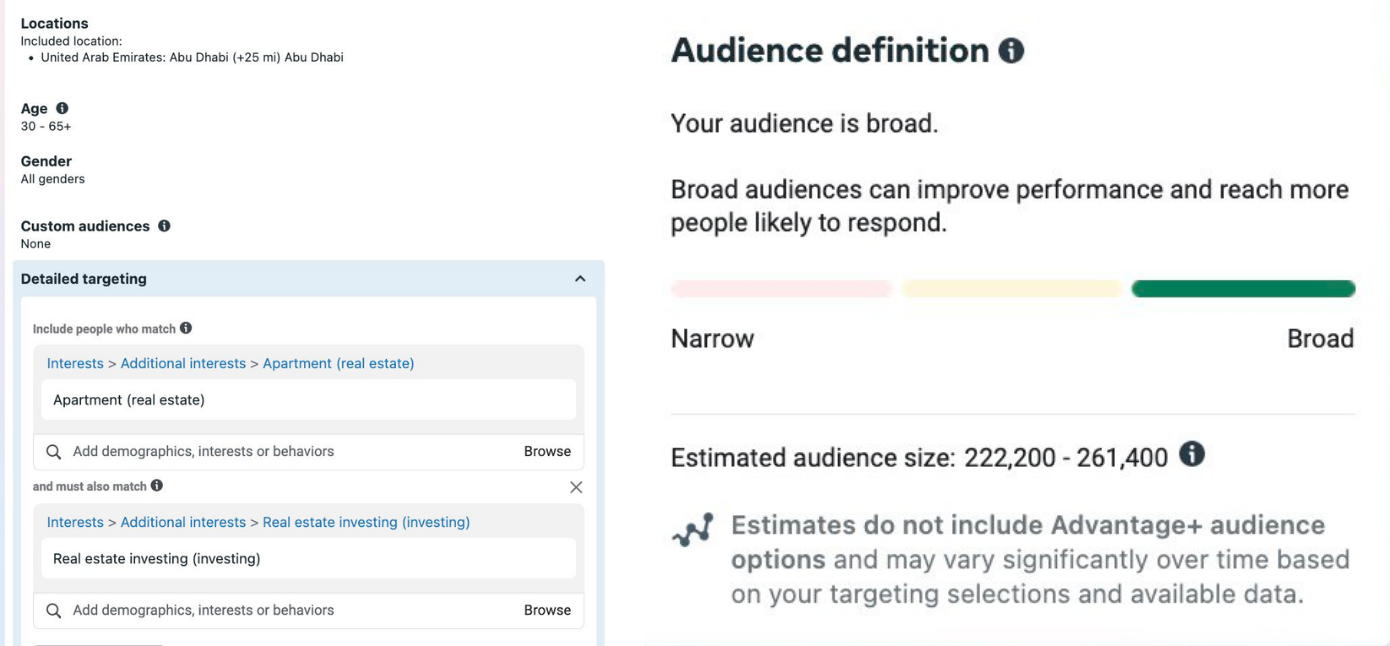Image resolution: width=1390 pixels, height=646 pixels.
Task: Click the green Broad segment of audience meter
Action: (x=1243, y=289)
